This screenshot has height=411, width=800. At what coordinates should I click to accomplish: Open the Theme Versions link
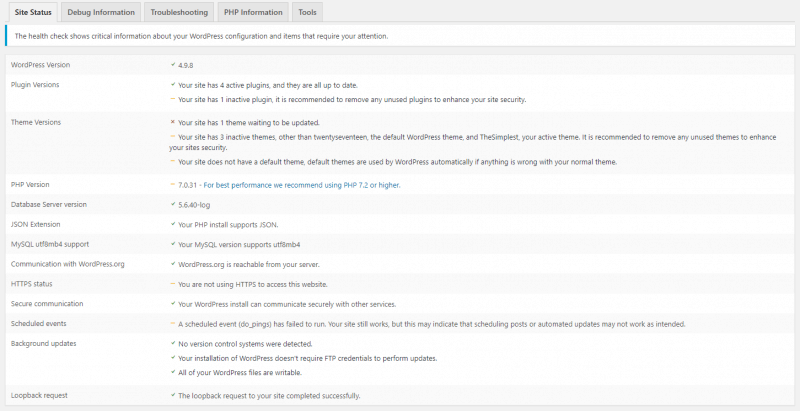[35, 122]
